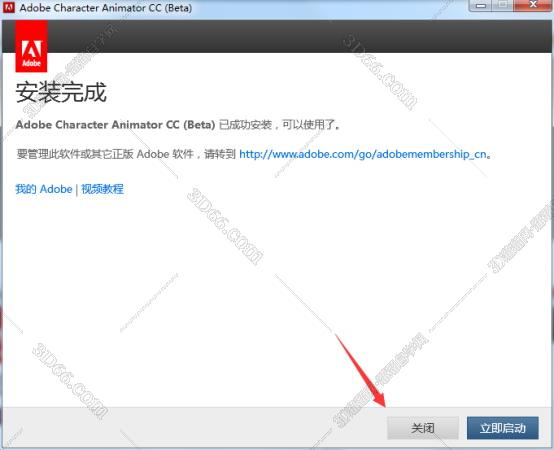Open the adobemembership_cn URL link
This screenshot has width=554, height=450.
click(x=363, y=154)
